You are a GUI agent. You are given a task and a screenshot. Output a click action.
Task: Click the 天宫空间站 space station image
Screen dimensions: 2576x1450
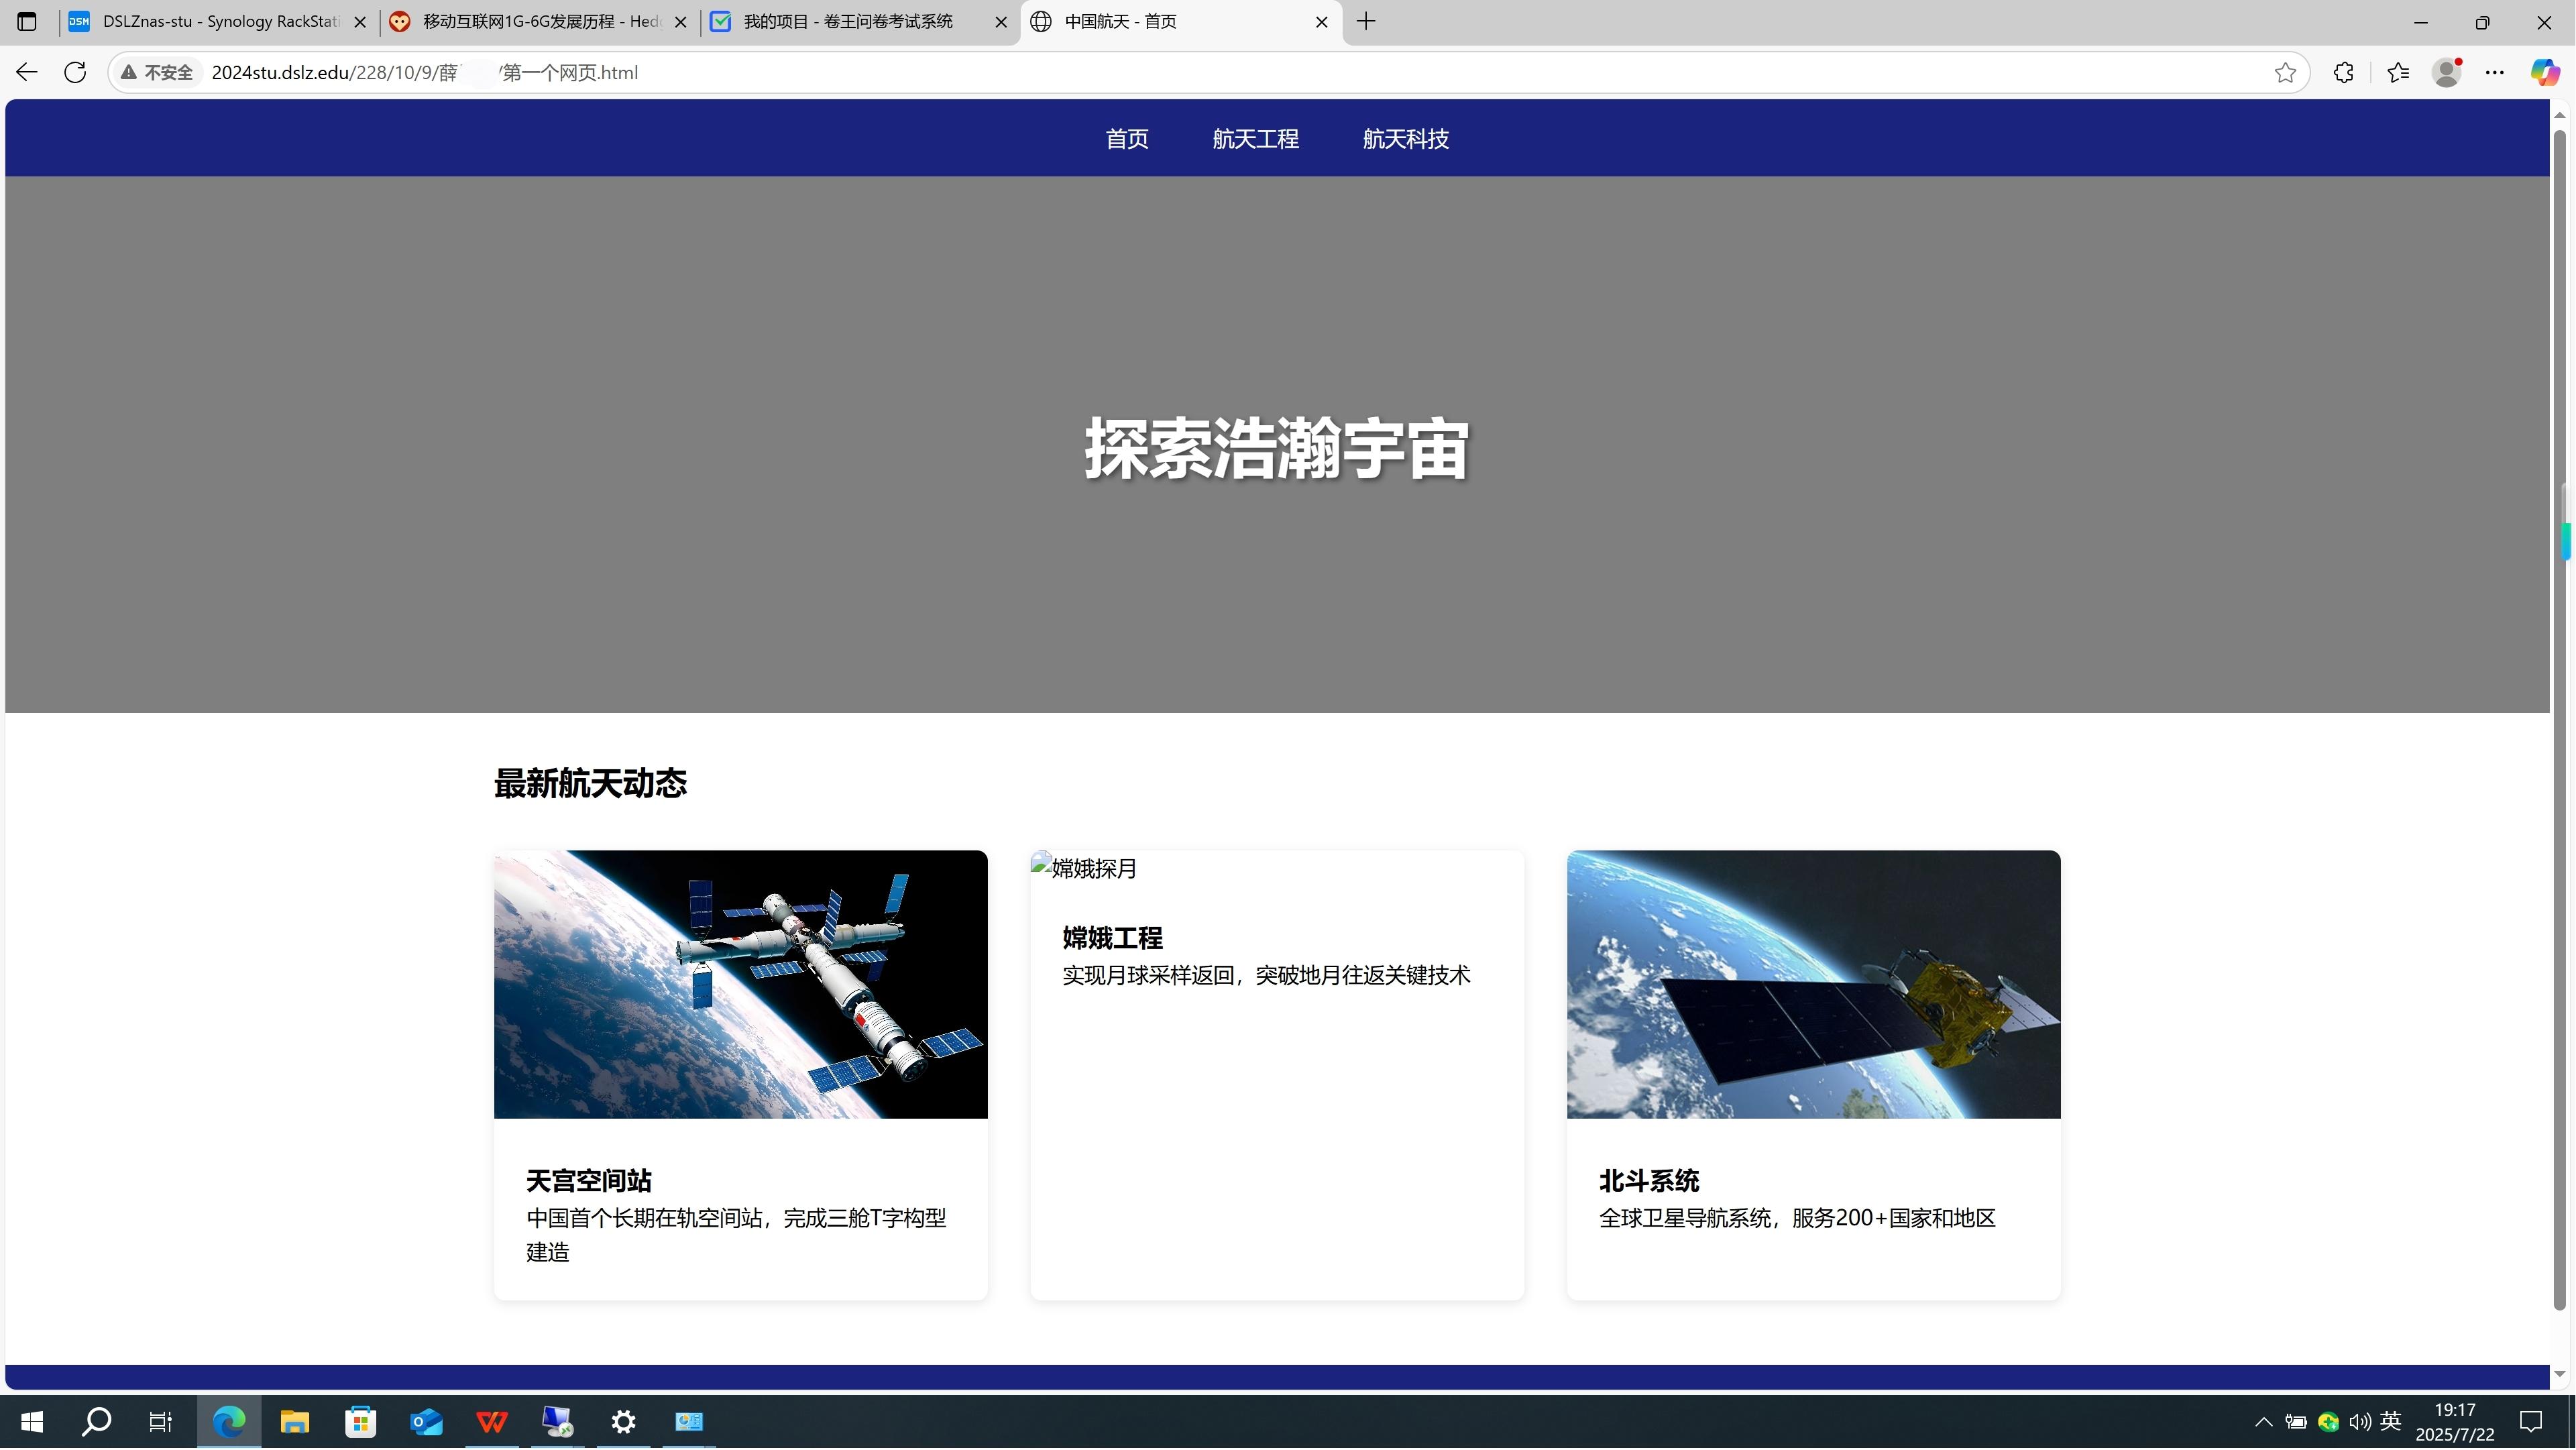pos(741,985)
